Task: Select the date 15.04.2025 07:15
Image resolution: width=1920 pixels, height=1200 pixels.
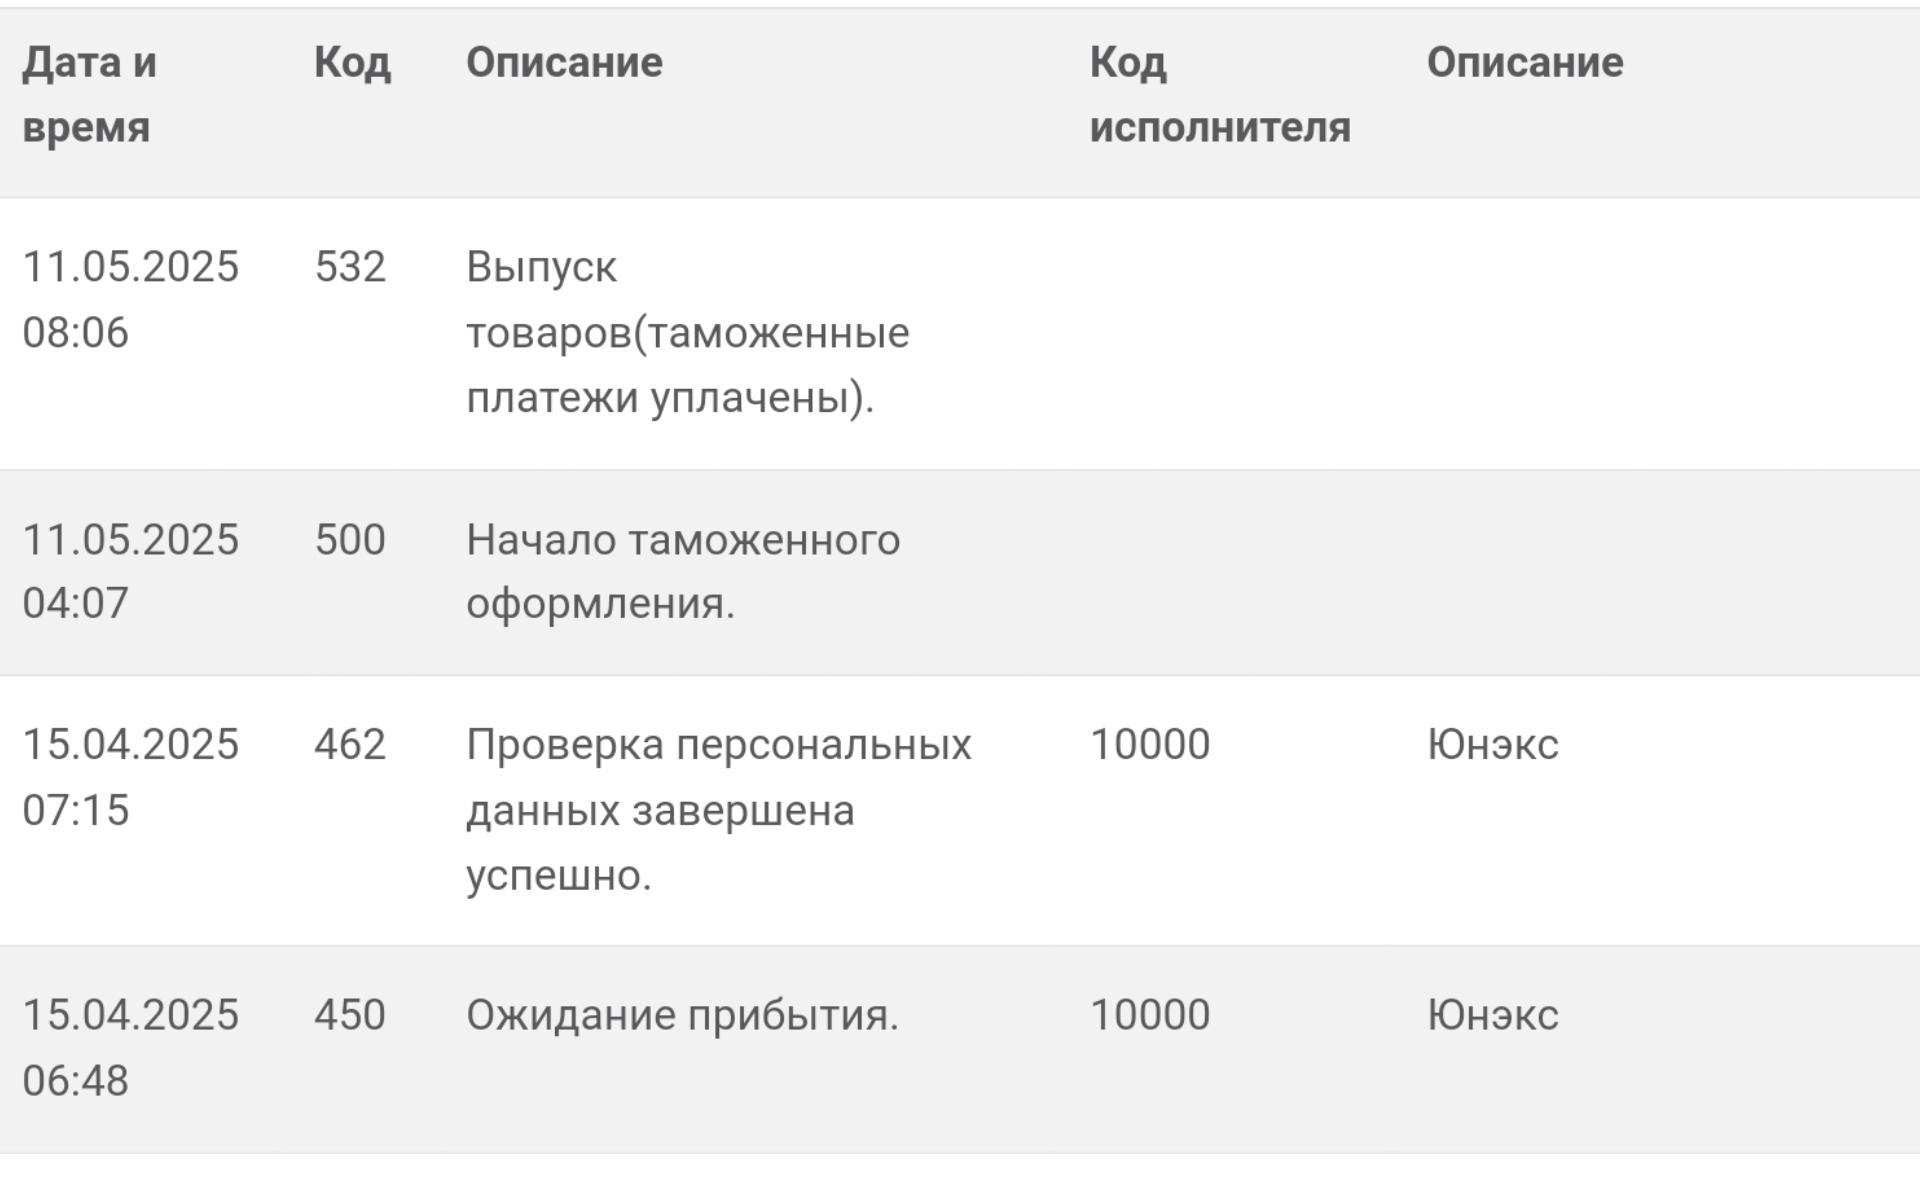Action: [130, 777]
